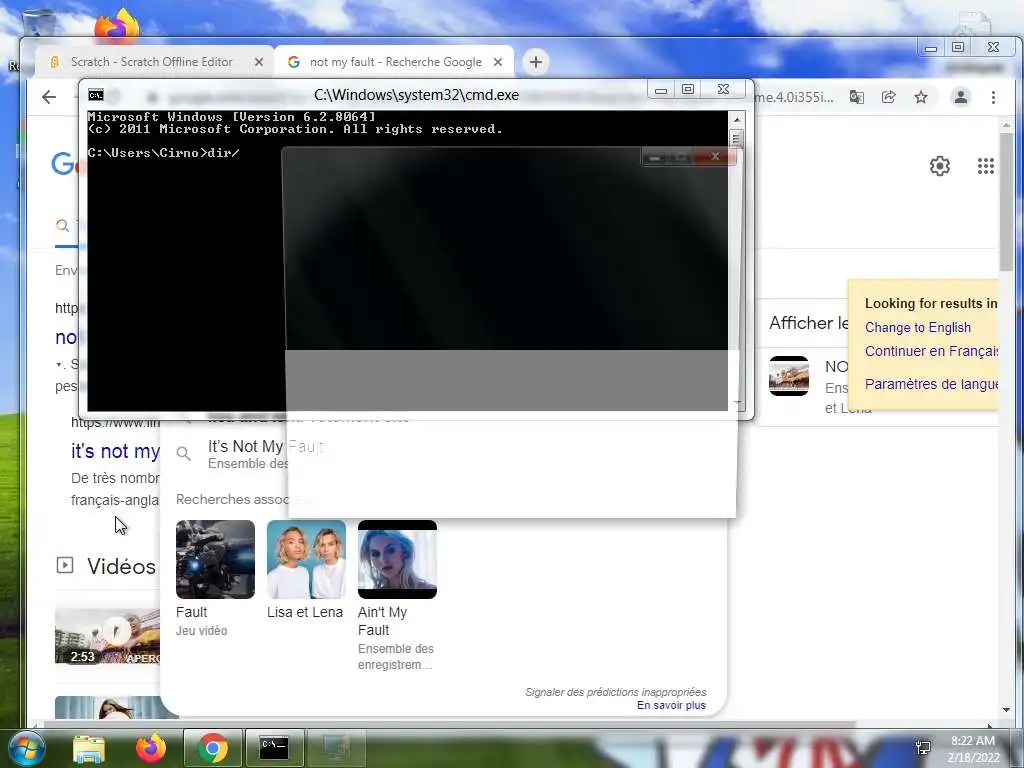Open a new Chrome tab with plus button
Image resolution: width=1024 pixels, height=768 pixels.
(x=536, y=62)
